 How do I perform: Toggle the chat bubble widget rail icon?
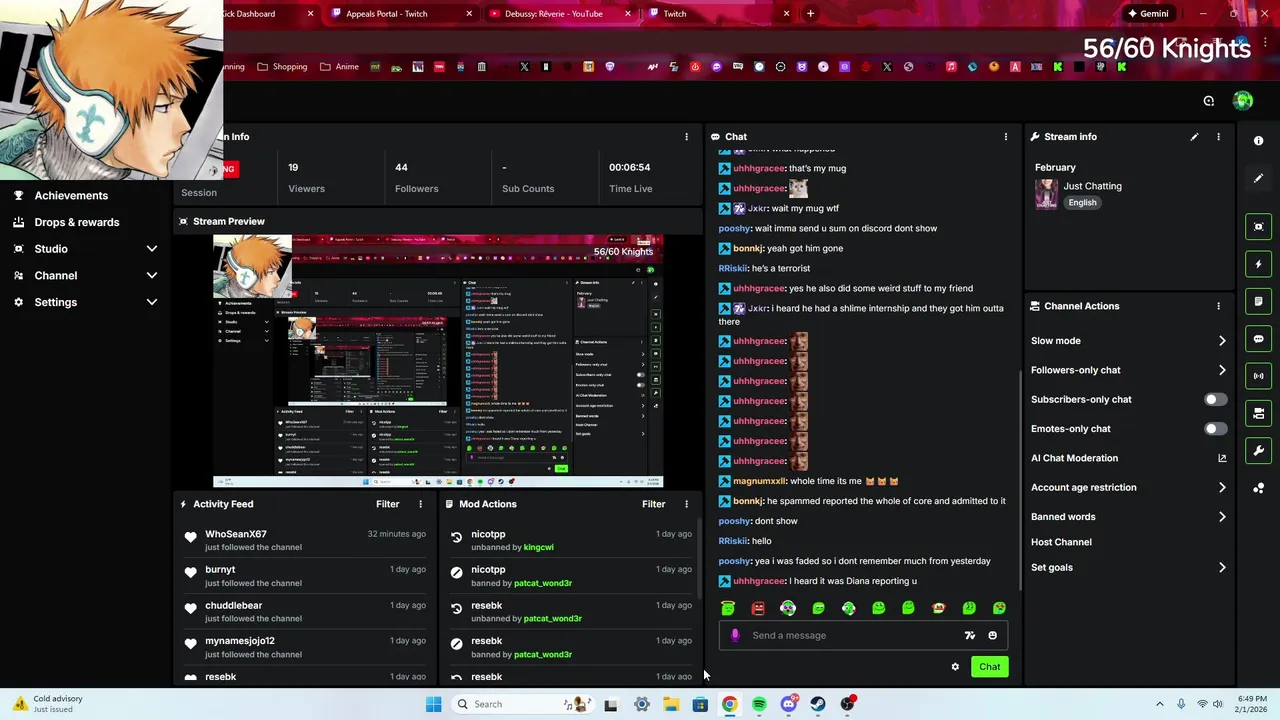1258,339
